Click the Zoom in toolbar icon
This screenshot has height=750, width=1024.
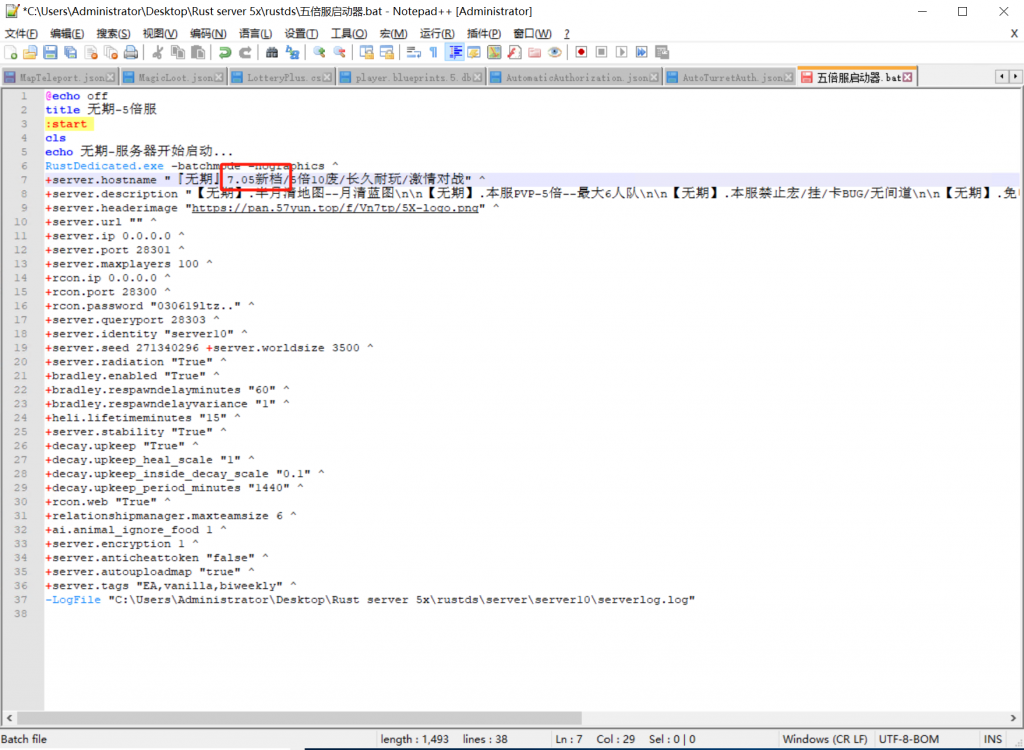click(319, 52)
